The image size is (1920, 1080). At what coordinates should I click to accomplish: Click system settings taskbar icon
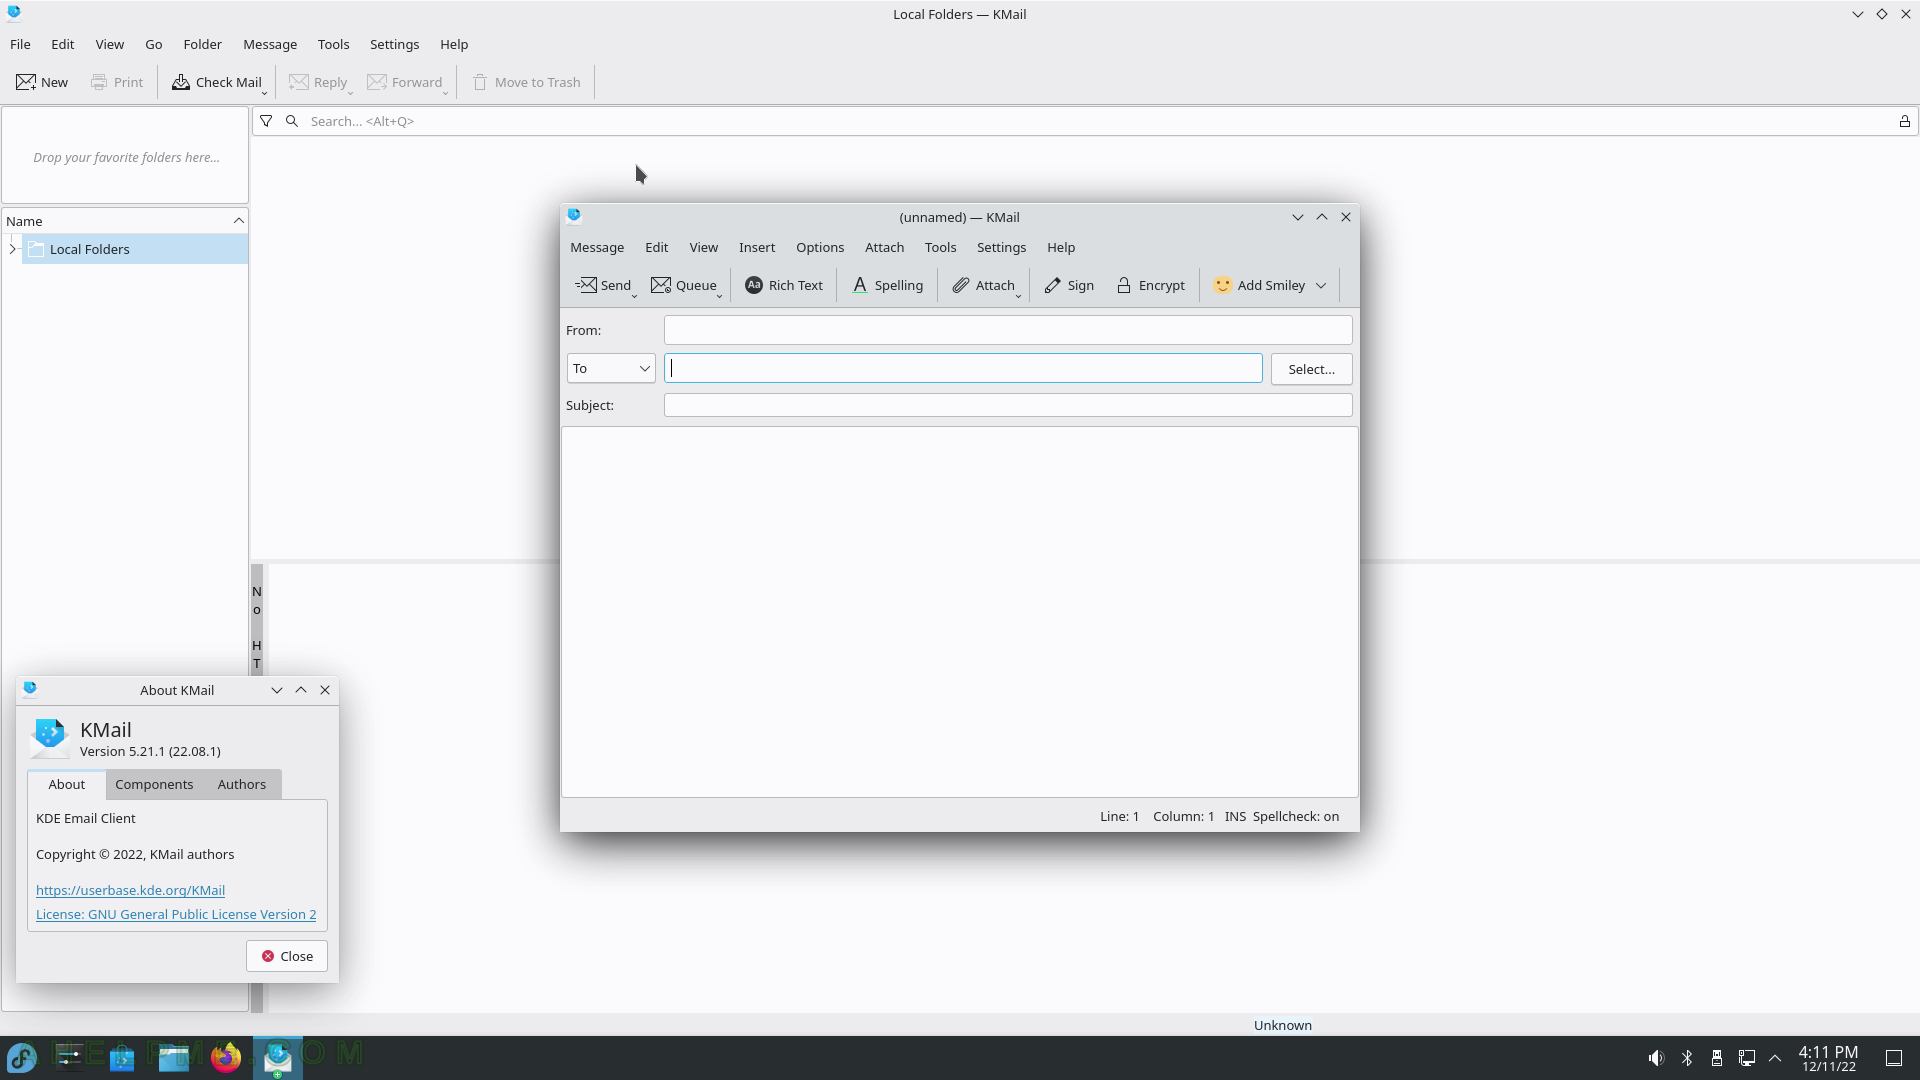pyautogui.click(x=70, y=1057)
